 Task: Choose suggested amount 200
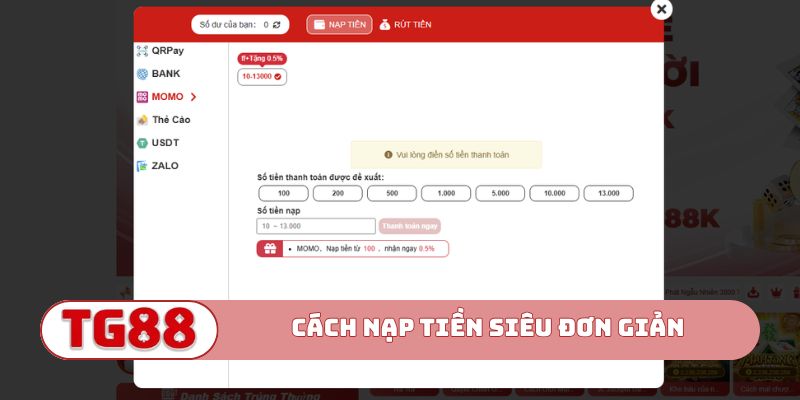pyautogui.click(x=338, y=193)
